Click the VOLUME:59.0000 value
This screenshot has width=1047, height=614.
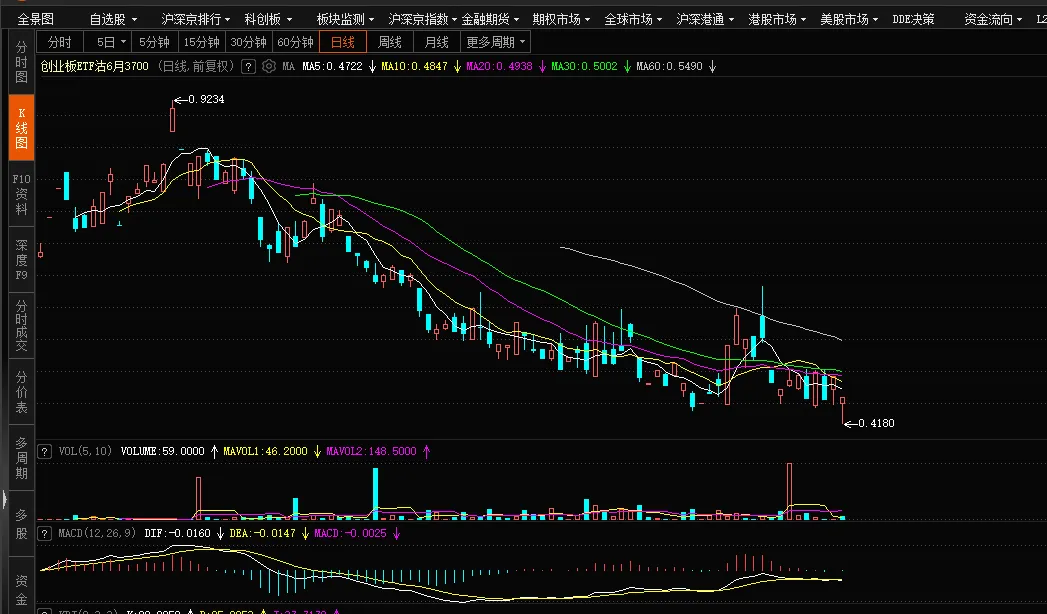[x=162, y=451]
